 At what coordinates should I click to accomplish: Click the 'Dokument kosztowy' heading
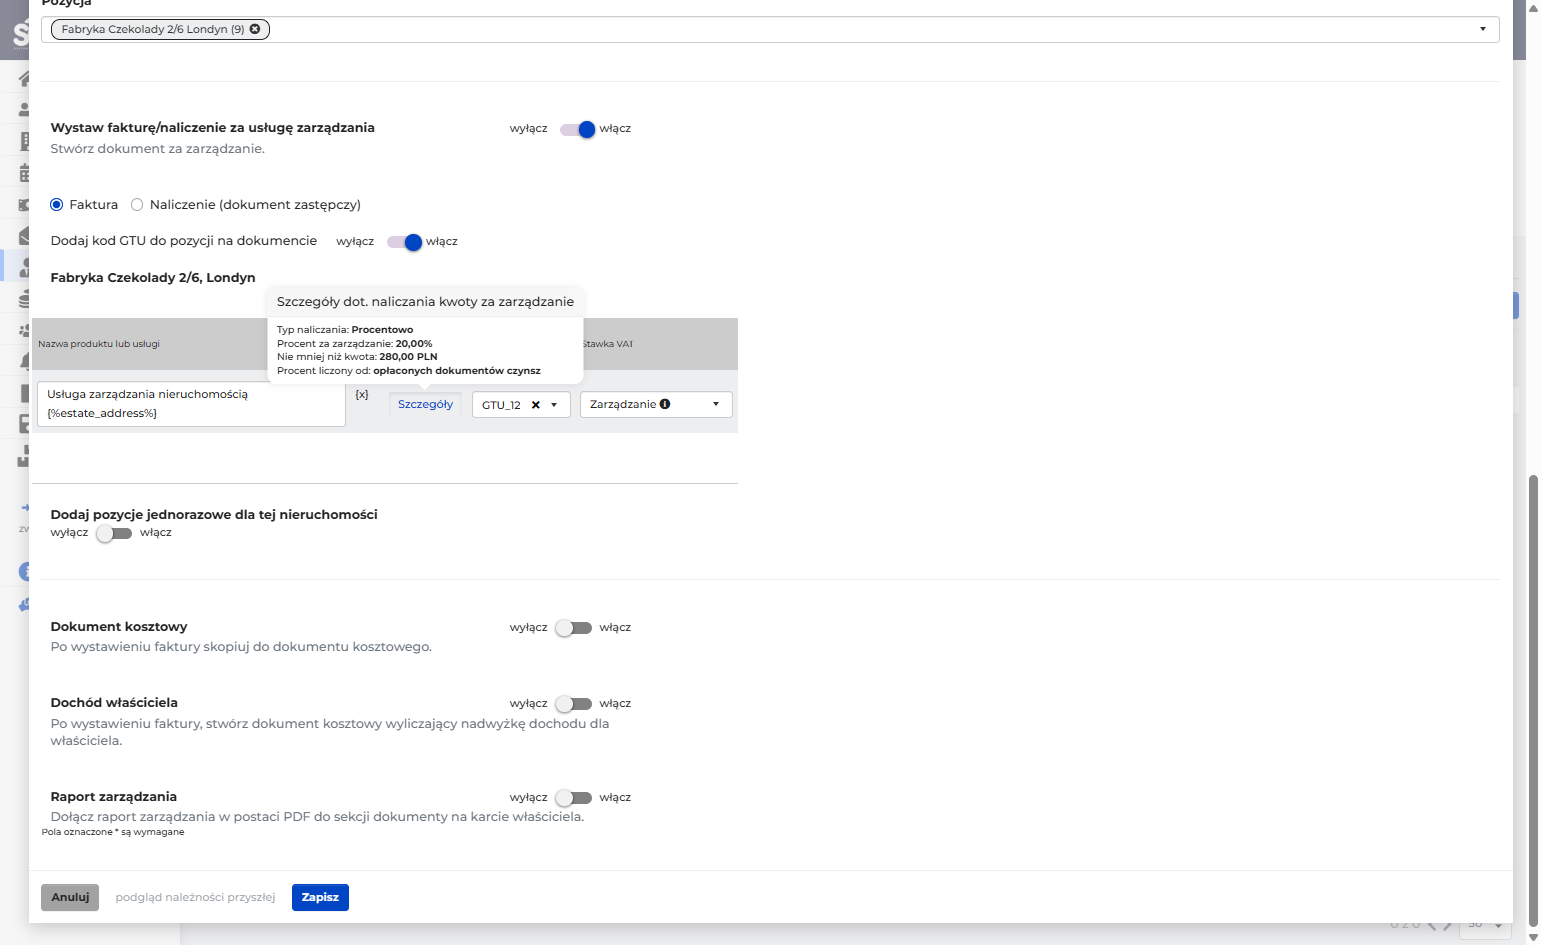tap(119, 627)
